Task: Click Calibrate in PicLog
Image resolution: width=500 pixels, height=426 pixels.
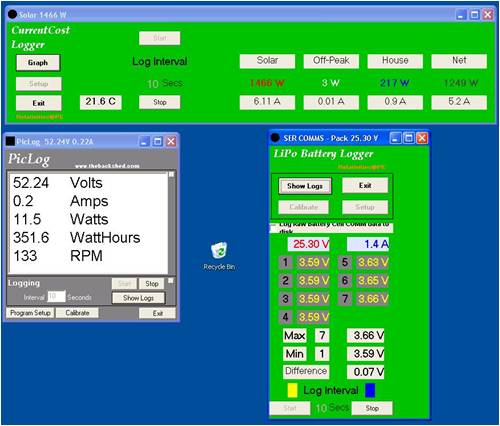Action: point(77,313)
